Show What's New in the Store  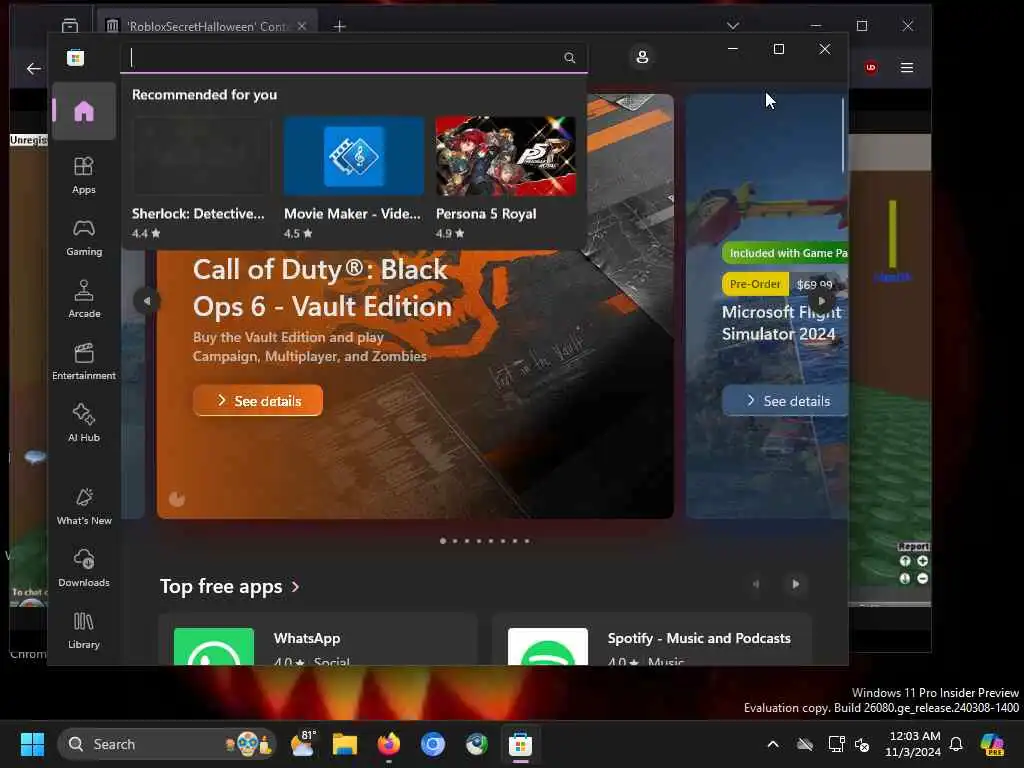[84, 506]
